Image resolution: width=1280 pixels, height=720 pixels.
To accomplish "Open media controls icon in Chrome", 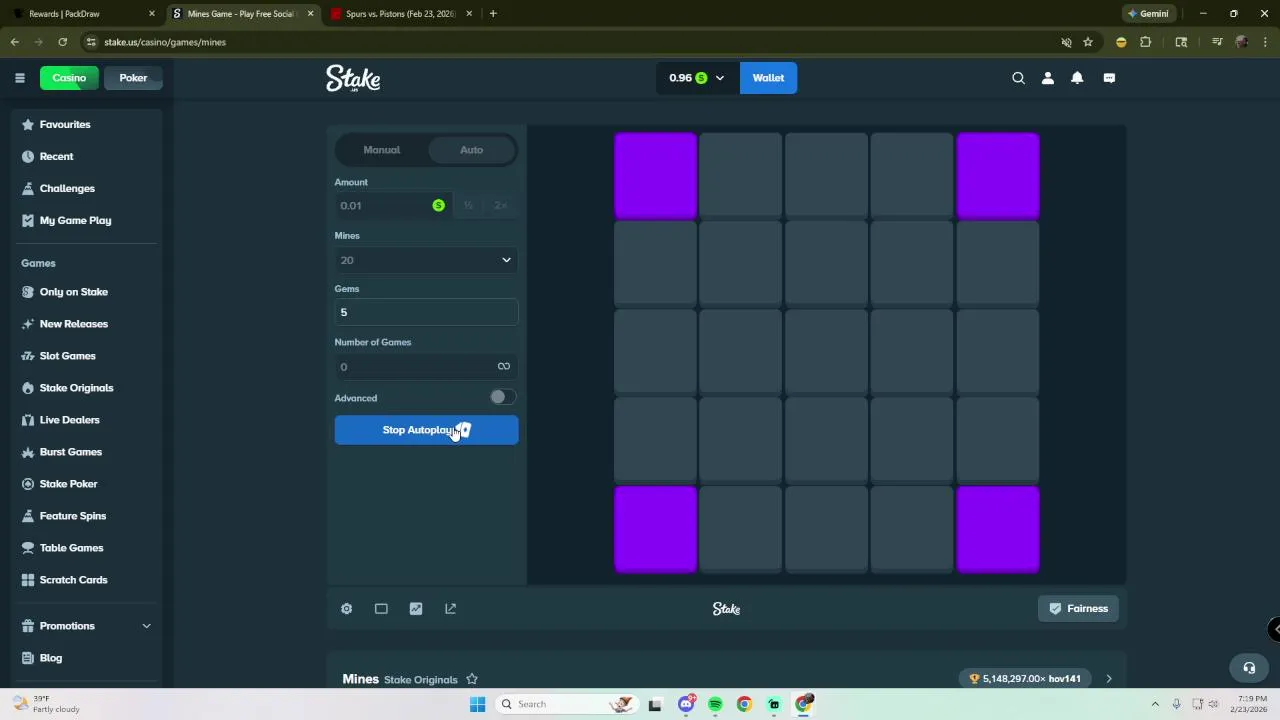I will (x=1217, y=42).
